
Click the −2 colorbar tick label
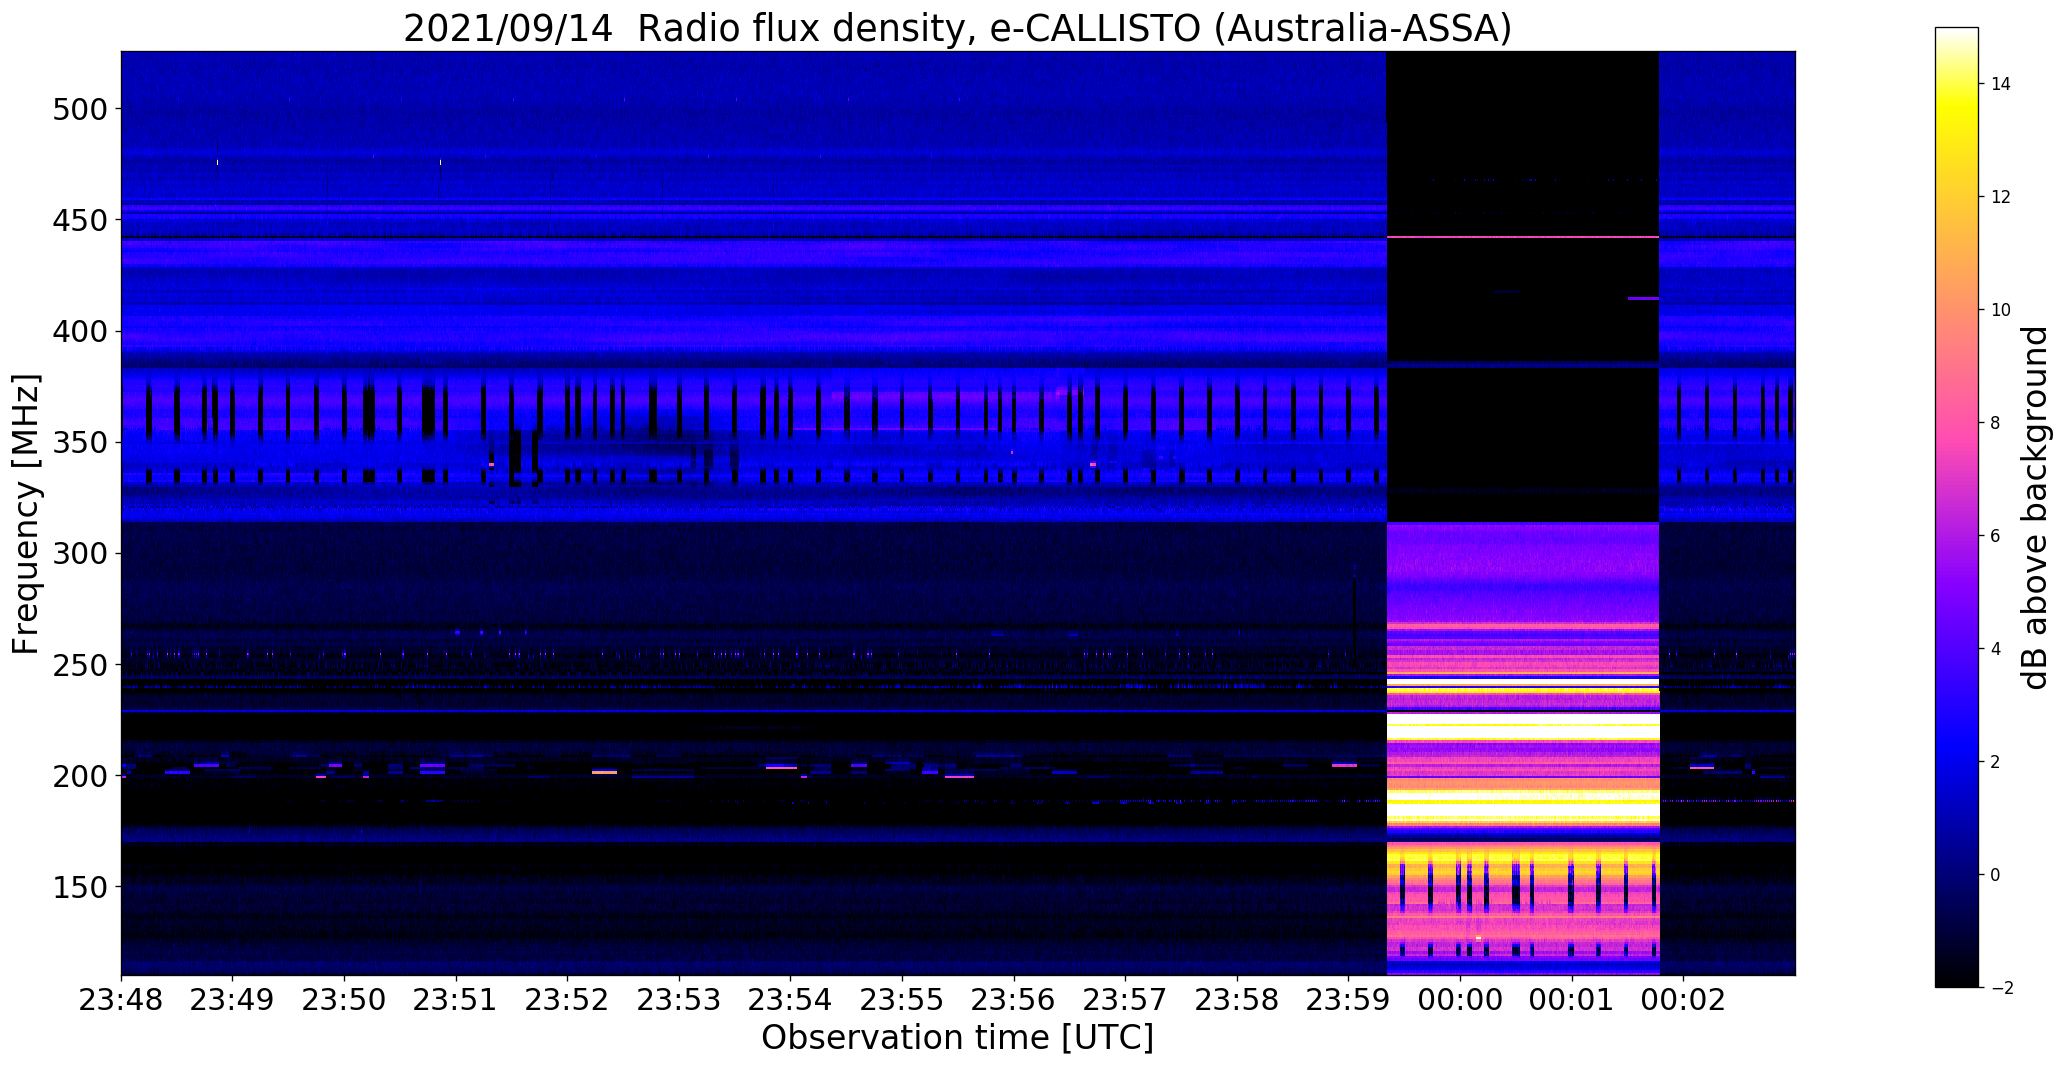click(x=2001, y=988)
